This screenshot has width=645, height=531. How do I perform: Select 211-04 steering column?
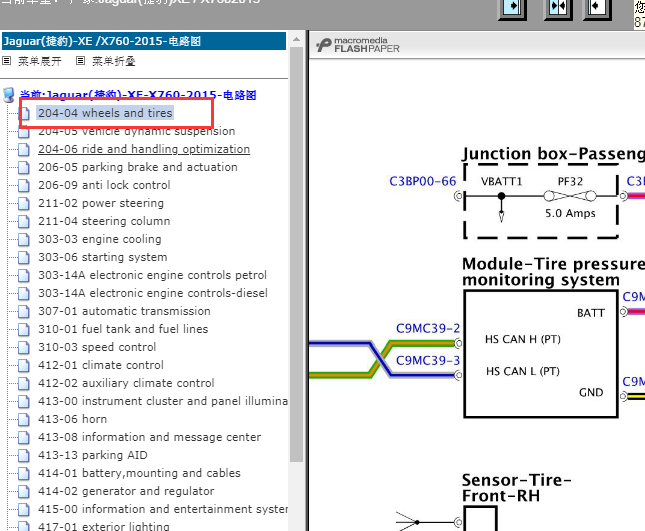tap(104, 221)
